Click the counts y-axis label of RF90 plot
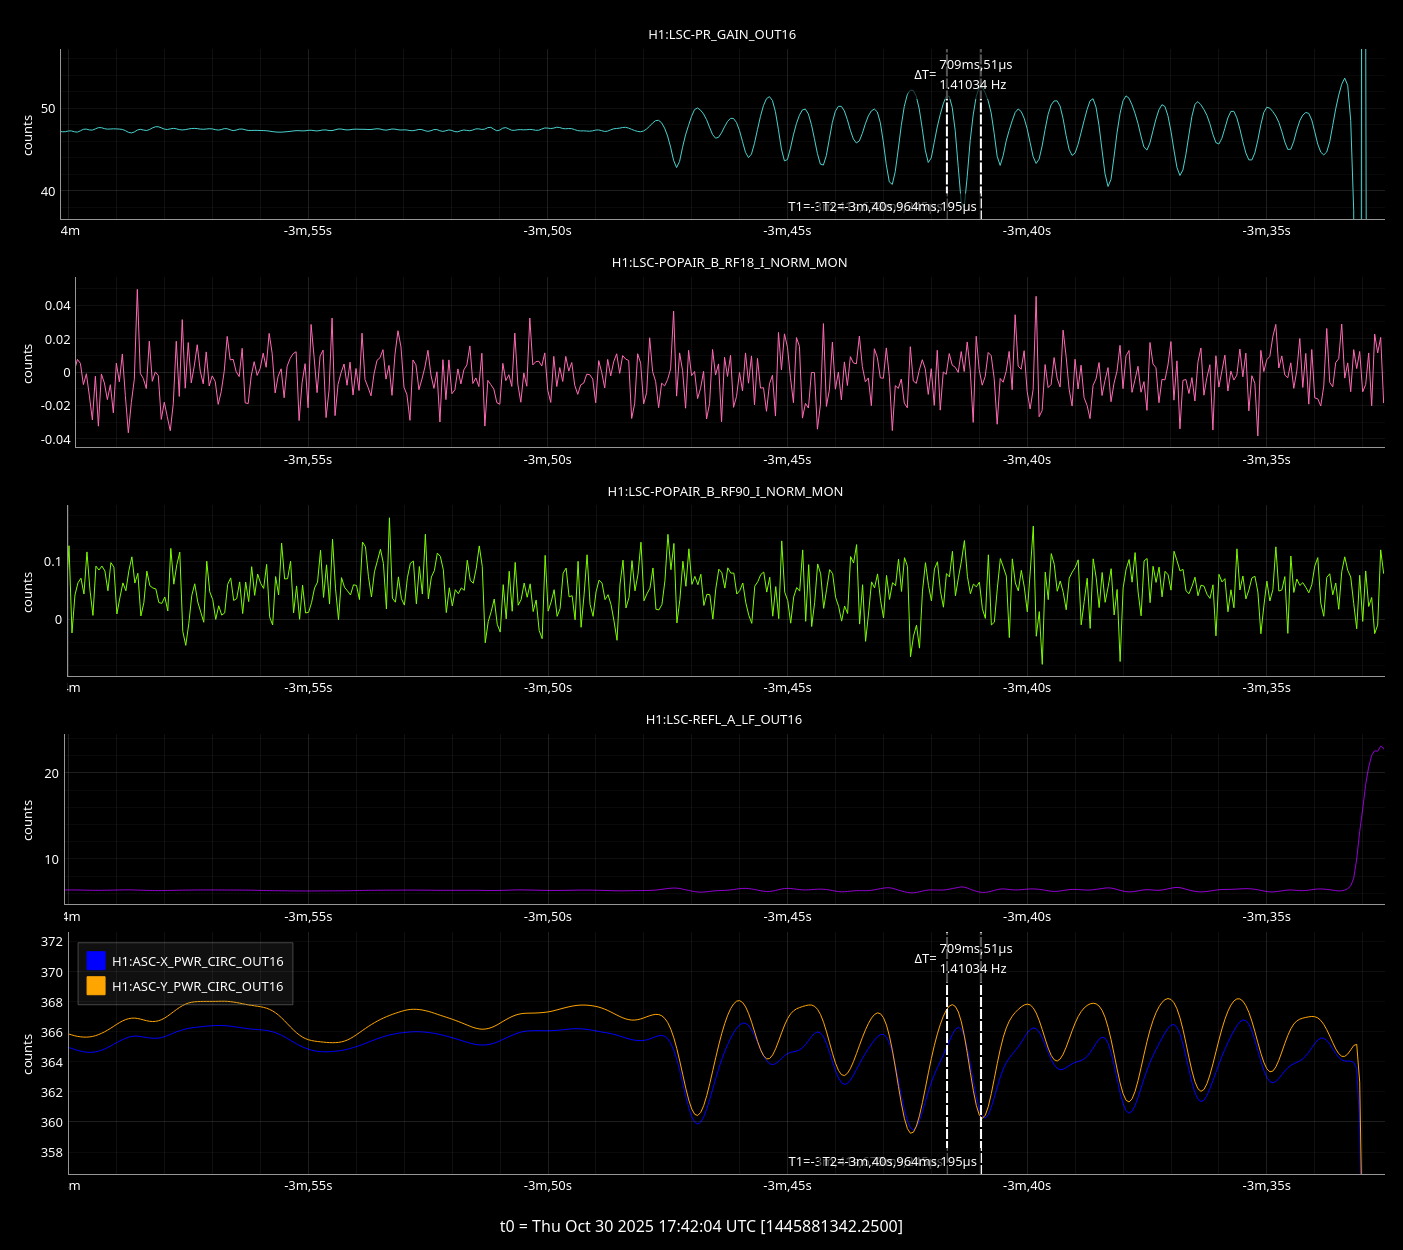 pos(28,592)
